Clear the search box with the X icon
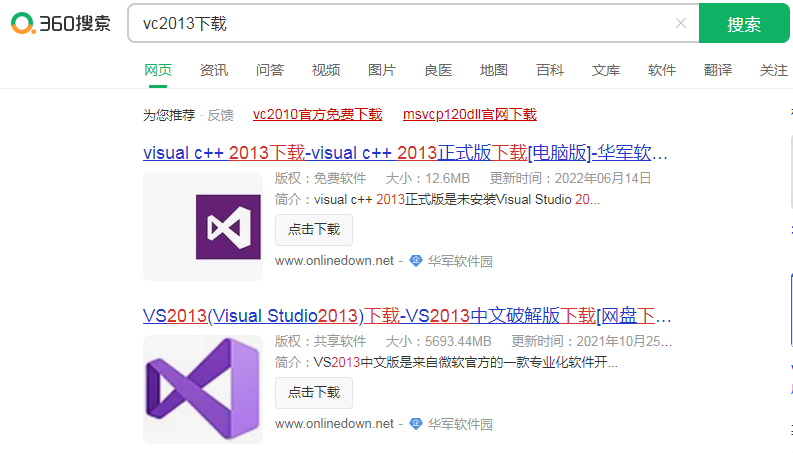793x453 pixels. [681, 23]
